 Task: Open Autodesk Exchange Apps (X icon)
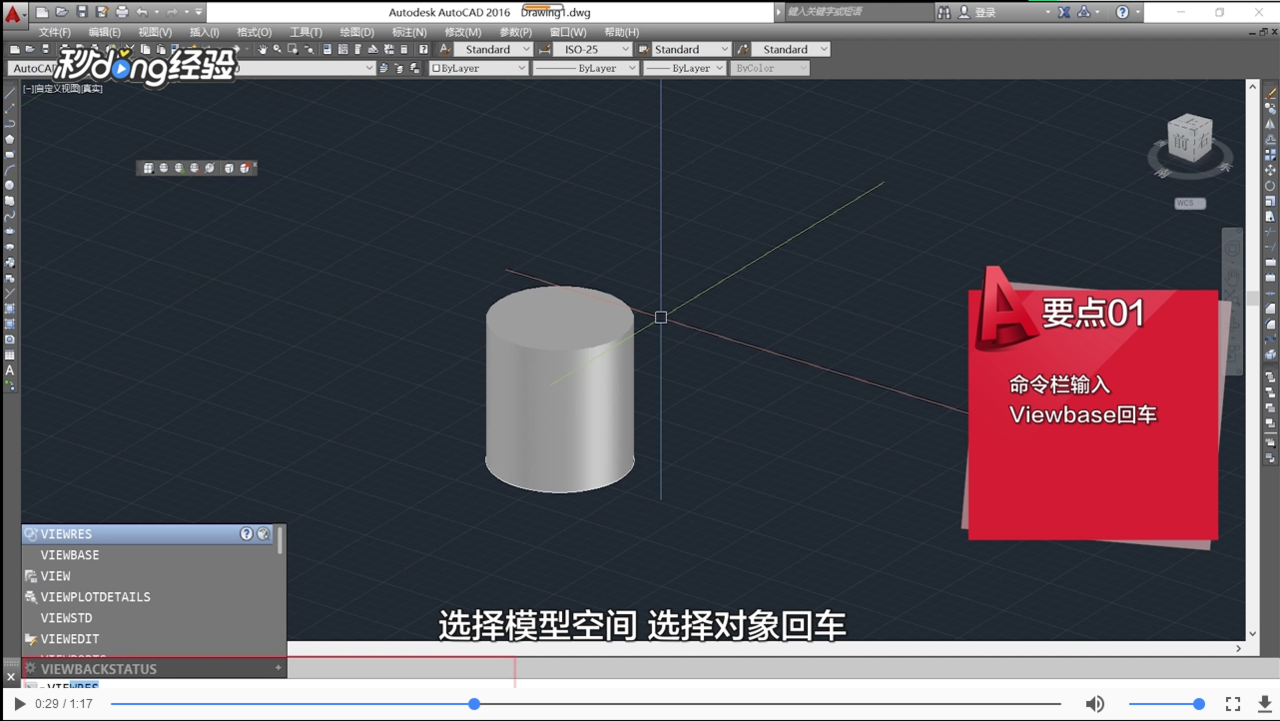(x=1063, y=12)
